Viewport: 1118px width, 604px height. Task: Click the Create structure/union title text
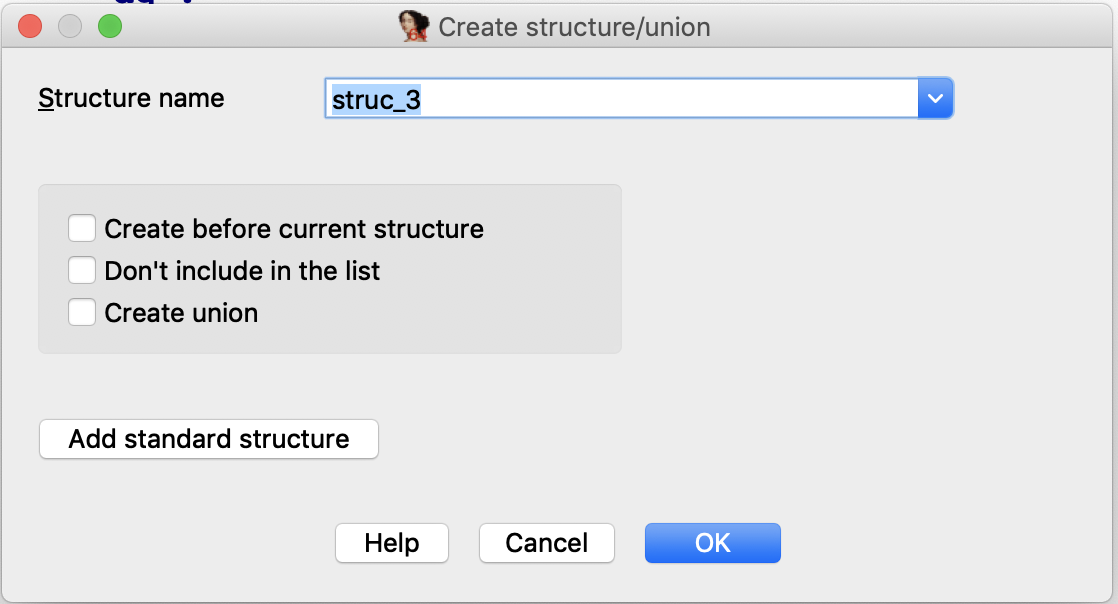tap(574, 27)
